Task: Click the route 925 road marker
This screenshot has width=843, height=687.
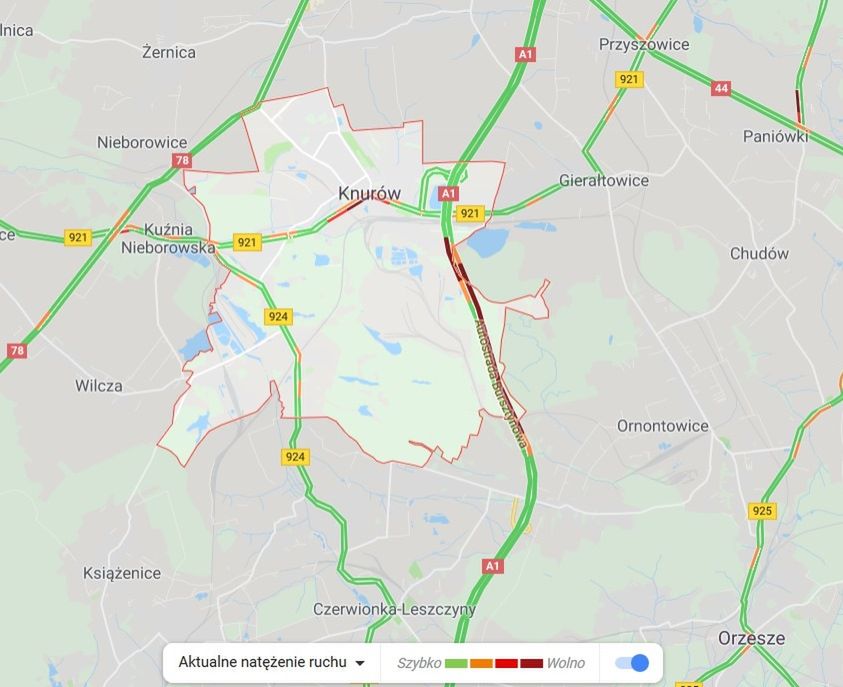Action: pyautogui.click(x=762, y=510)
